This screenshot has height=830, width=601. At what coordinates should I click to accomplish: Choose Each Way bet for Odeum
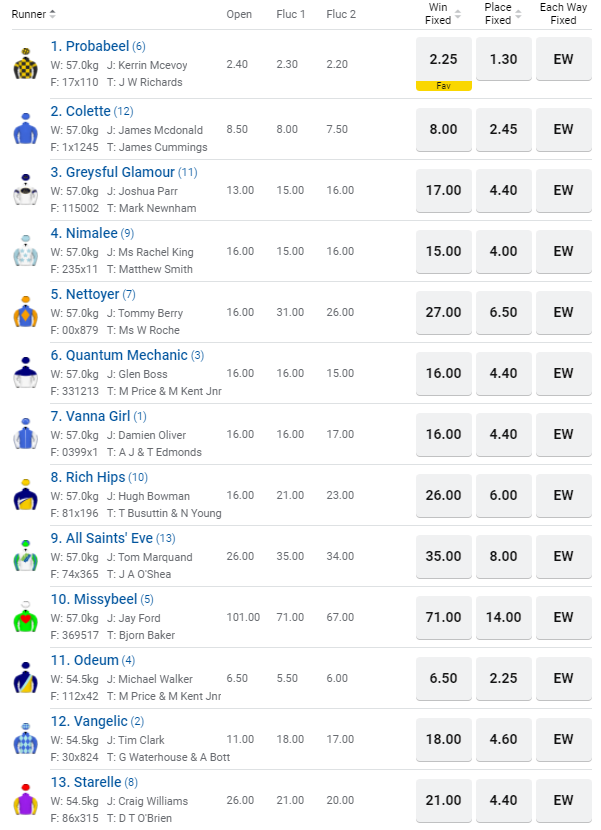coord(563,678)
